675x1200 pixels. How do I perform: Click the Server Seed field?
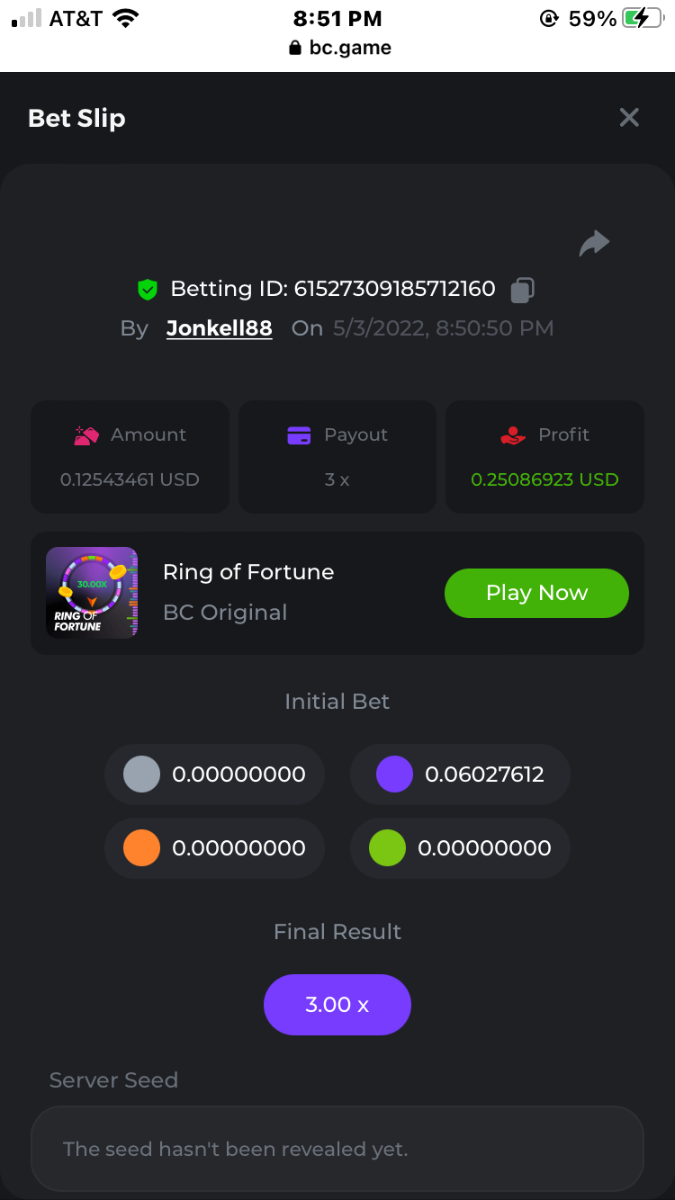coord(337,1149)
